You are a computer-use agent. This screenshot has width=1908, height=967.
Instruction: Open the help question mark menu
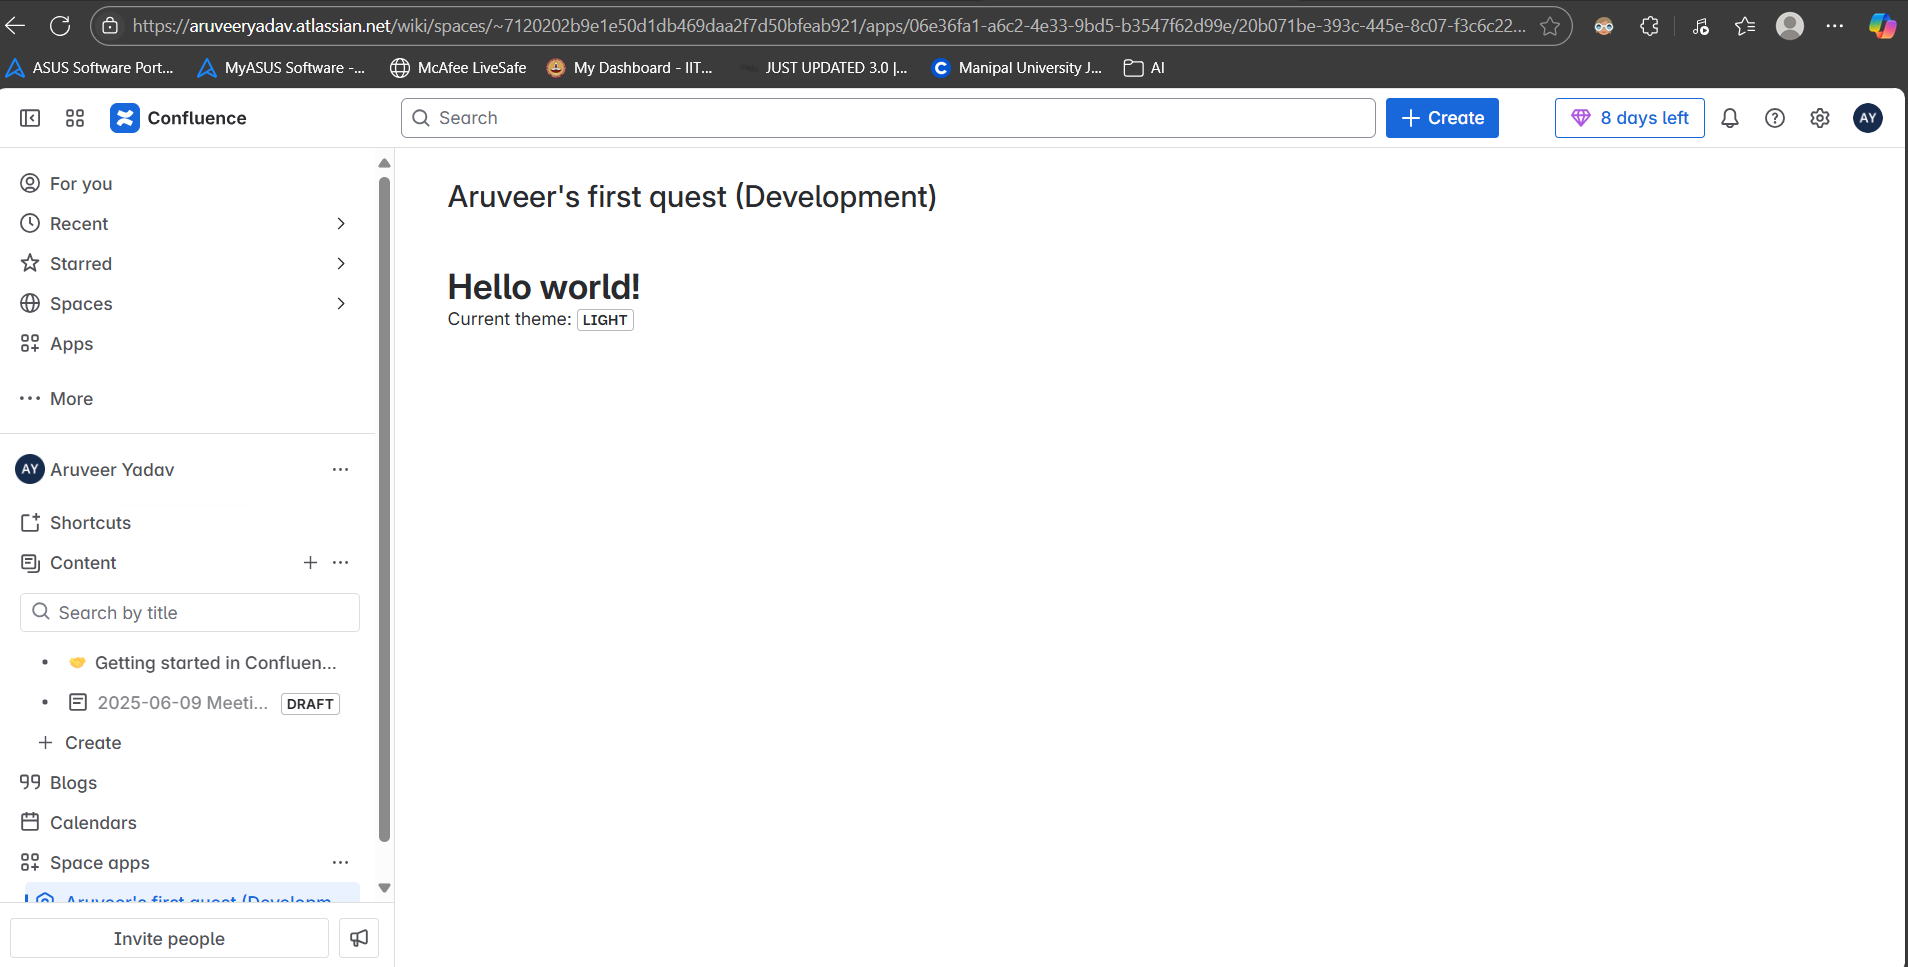[x=1775, y=118]
